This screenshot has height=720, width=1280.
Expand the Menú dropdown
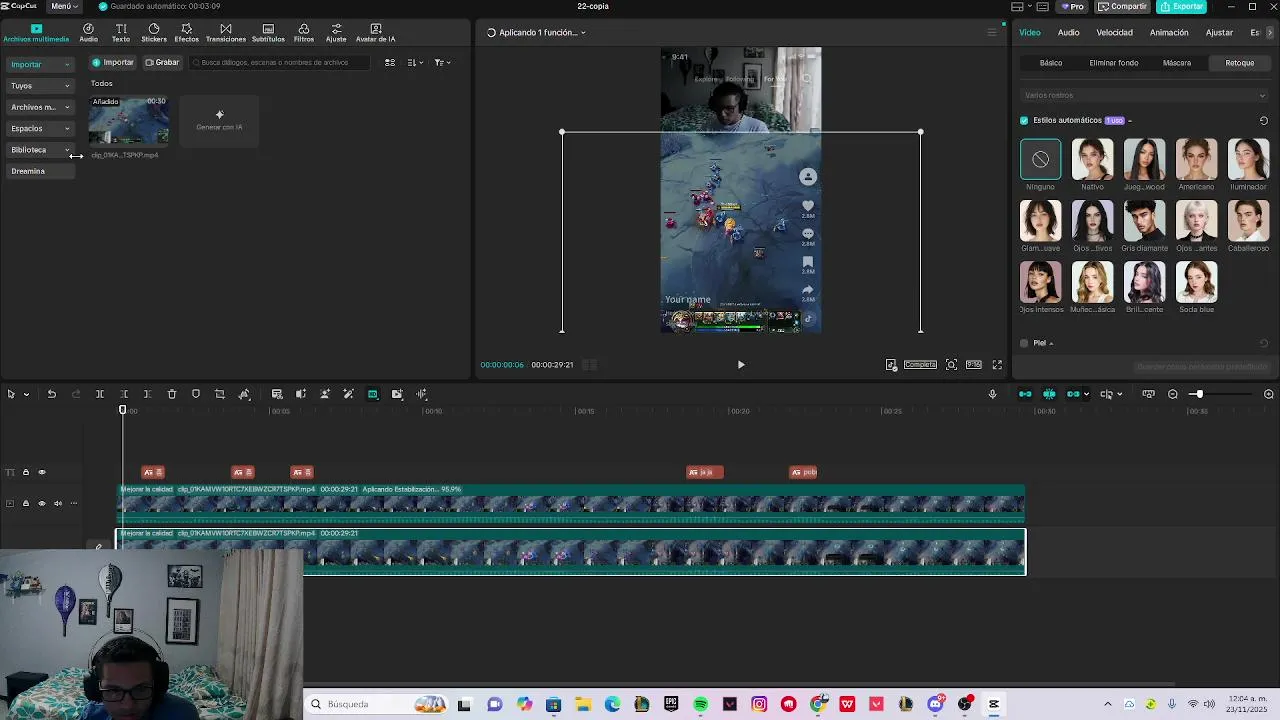click(63, 6)
